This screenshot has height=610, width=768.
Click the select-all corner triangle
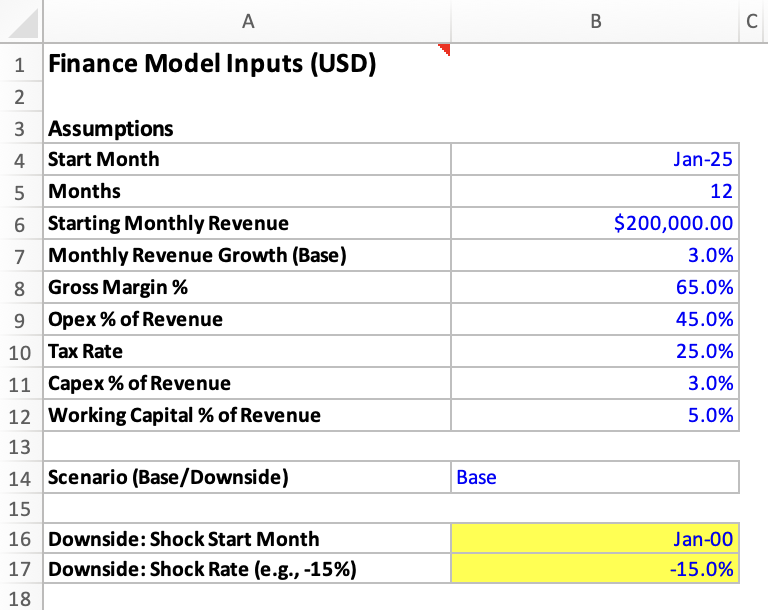(x=22, y=22)
